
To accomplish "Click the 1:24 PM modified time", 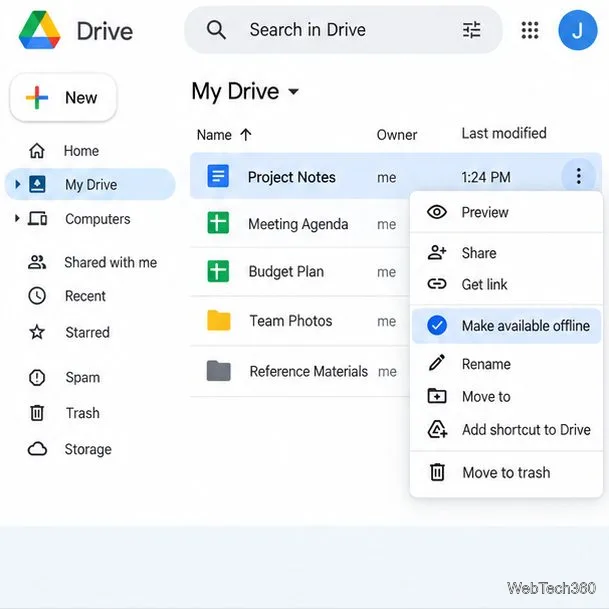I will point(486,177).
